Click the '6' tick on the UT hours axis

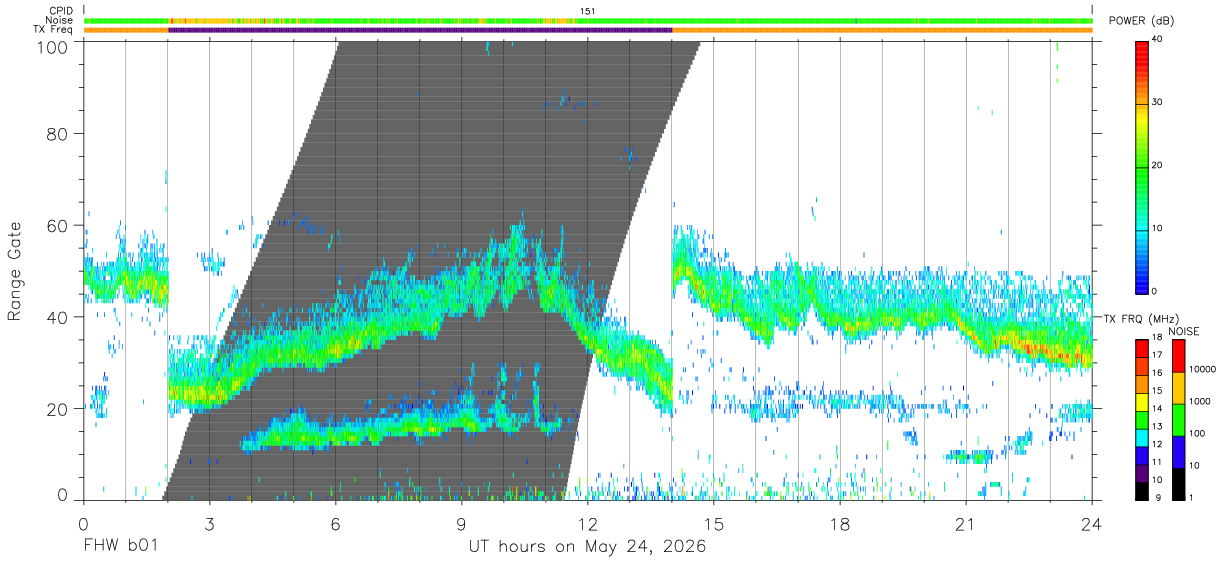(x=336, y=522)
